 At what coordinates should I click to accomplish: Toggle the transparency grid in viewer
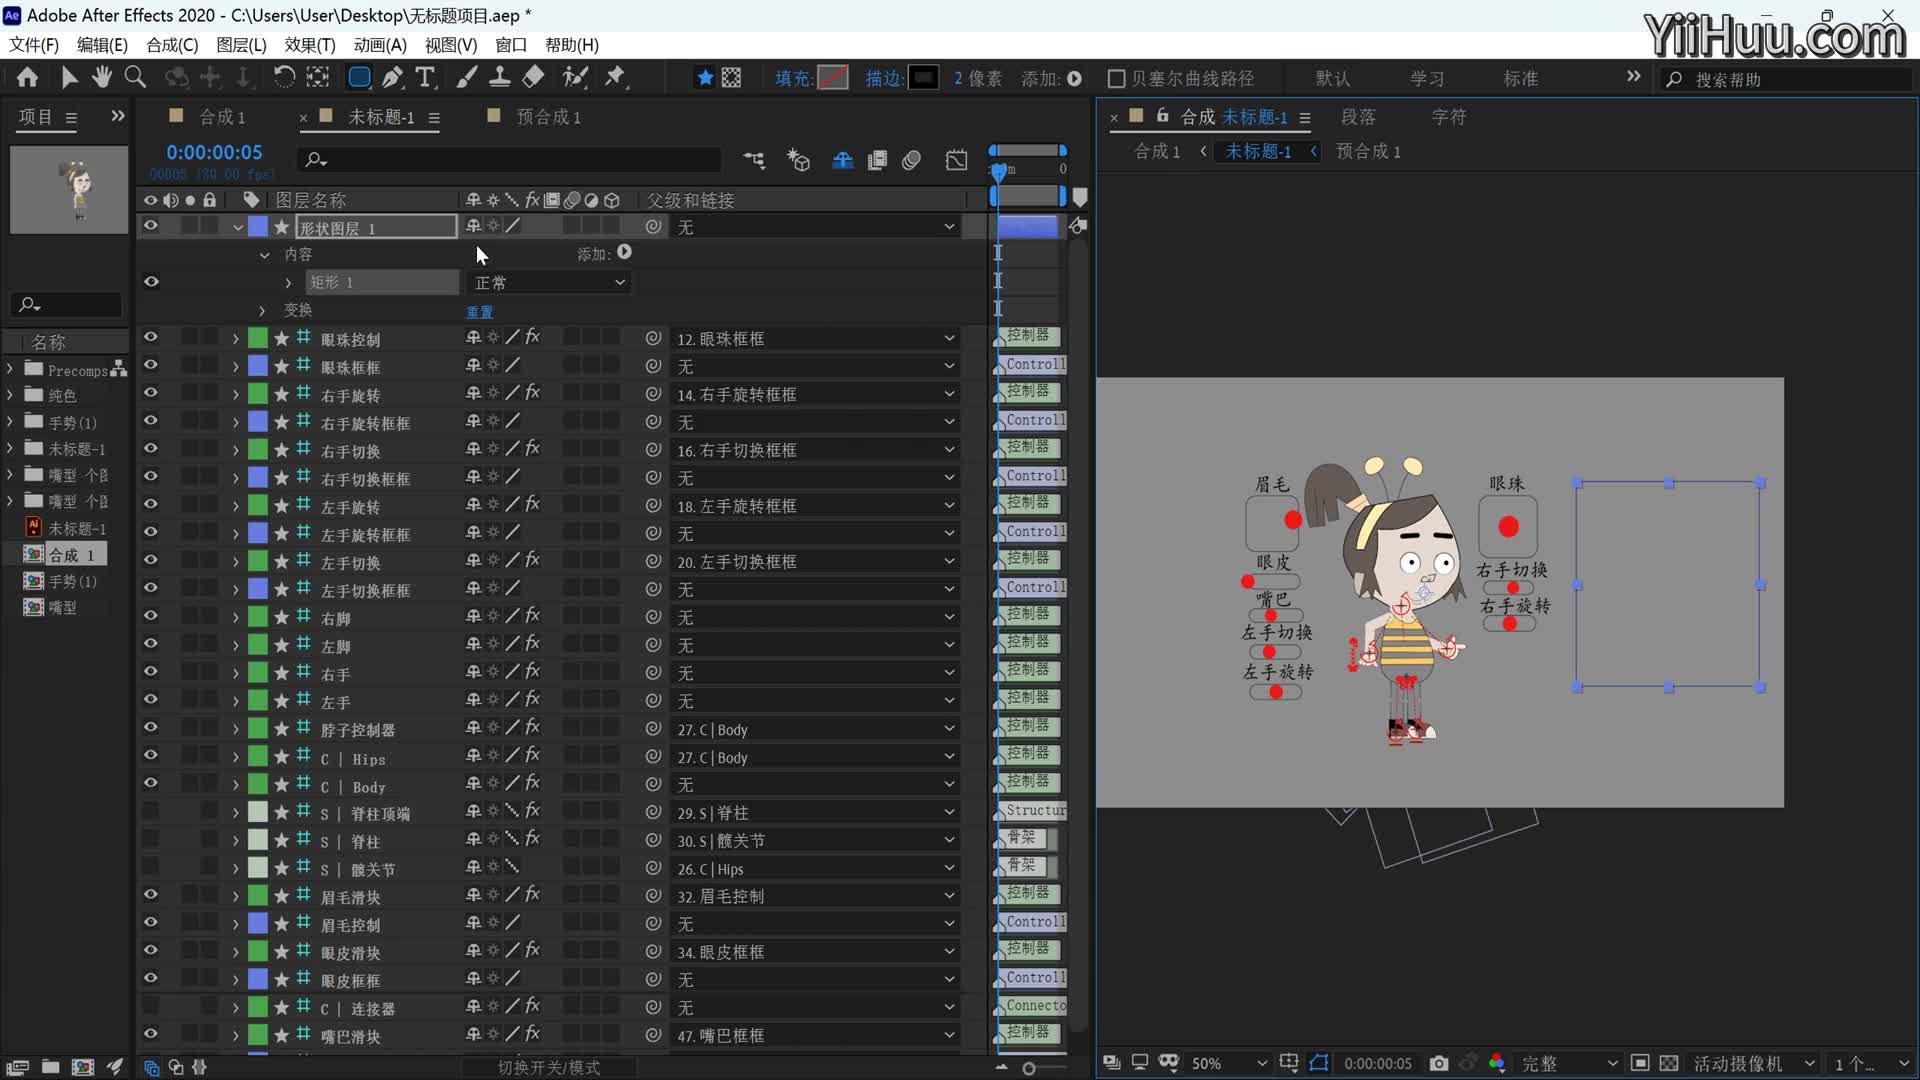[x=1669, y=1063]
